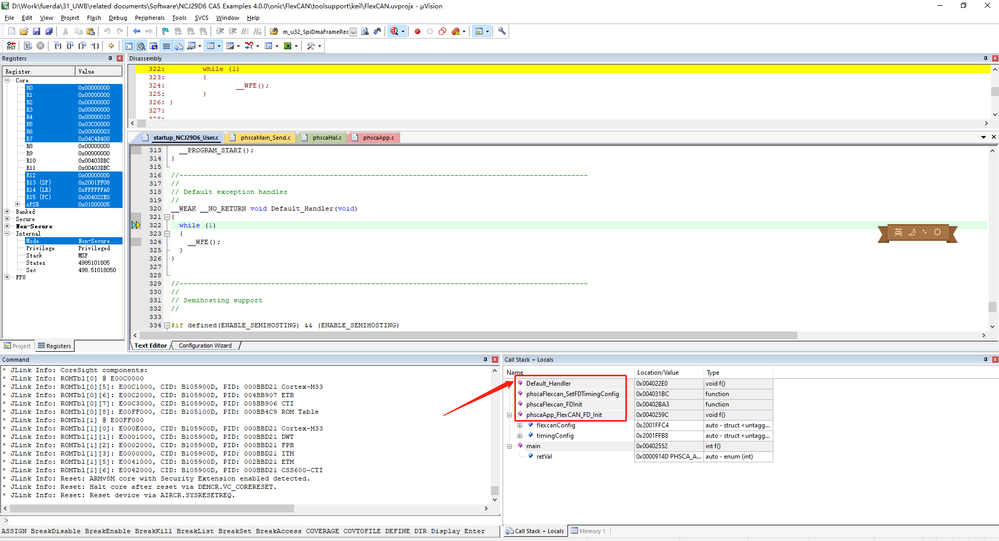999x541 pixels.
Task: Toggle bookmark flag on current line
Action: pos(165,31)
